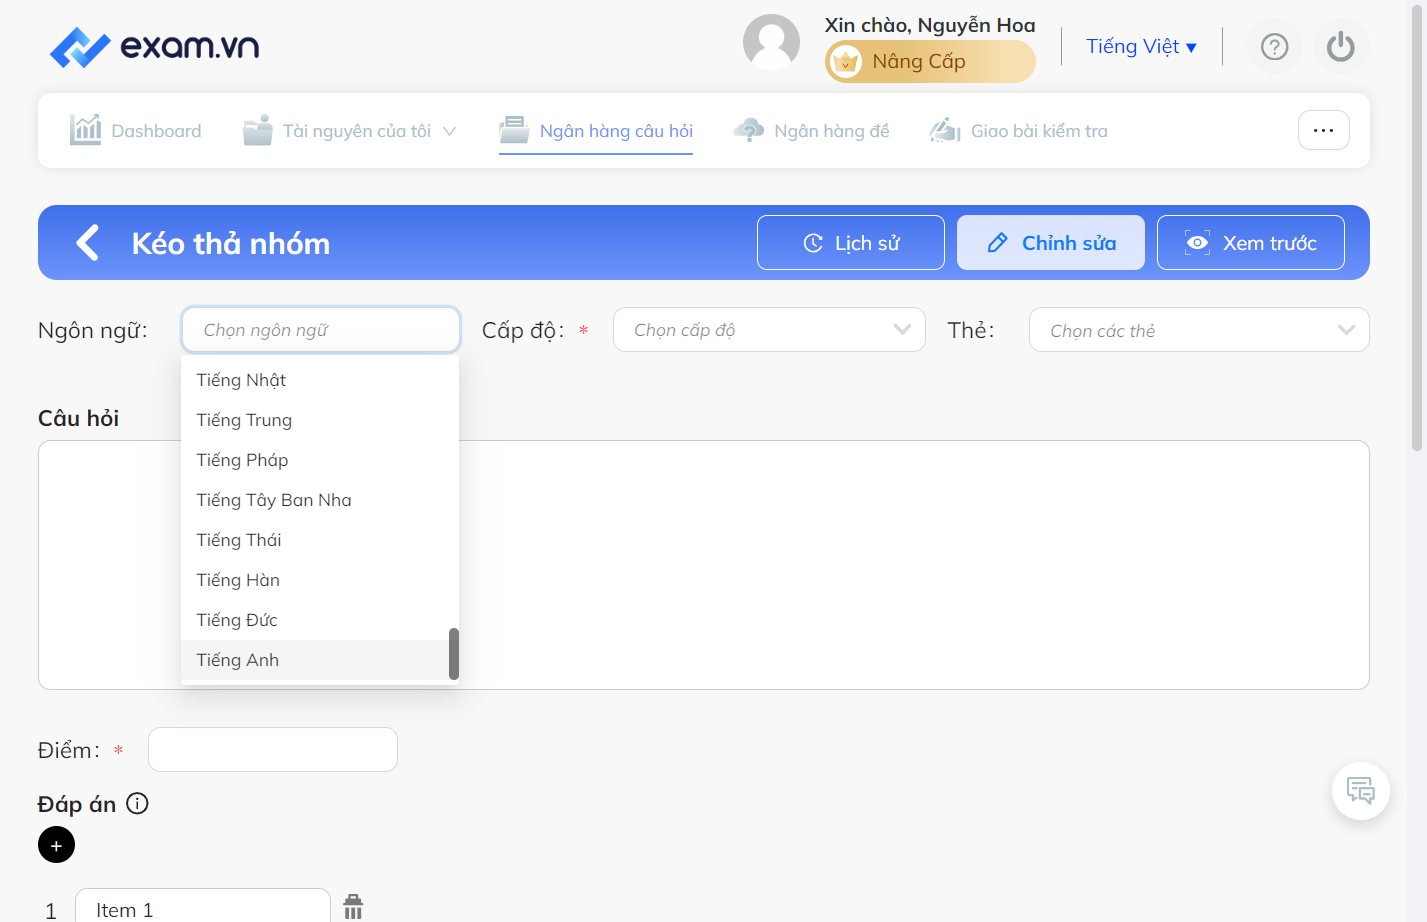Click the three-dots more menu button
Screen dimensions: 1427x922
click(1323, 130)
